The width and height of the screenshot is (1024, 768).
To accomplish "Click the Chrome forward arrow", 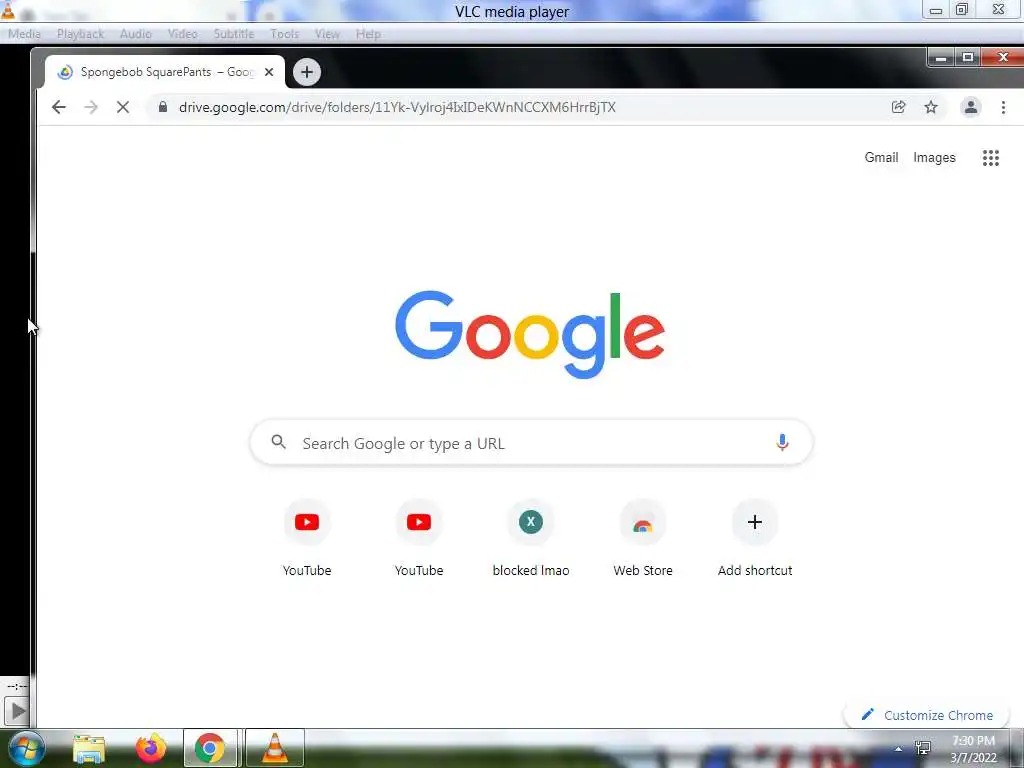I will [91, 107].
